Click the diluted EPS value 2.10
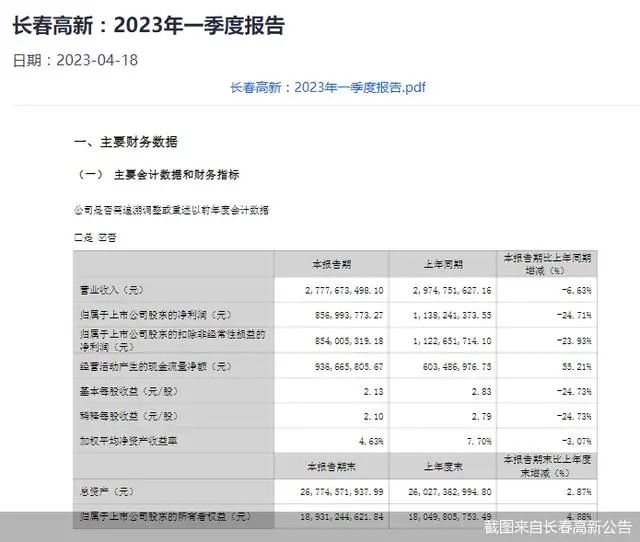This screenshot has width=640, height=542. [373, 417]
